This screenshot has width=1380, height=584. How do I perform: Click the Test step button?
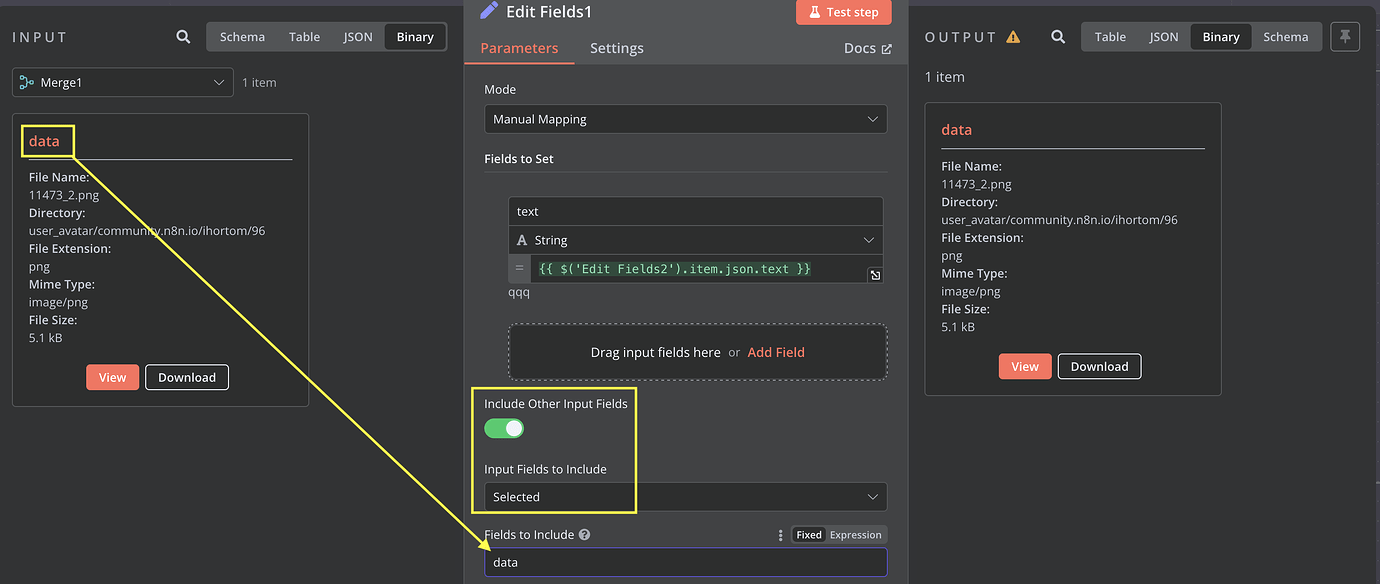pos(843,12)
